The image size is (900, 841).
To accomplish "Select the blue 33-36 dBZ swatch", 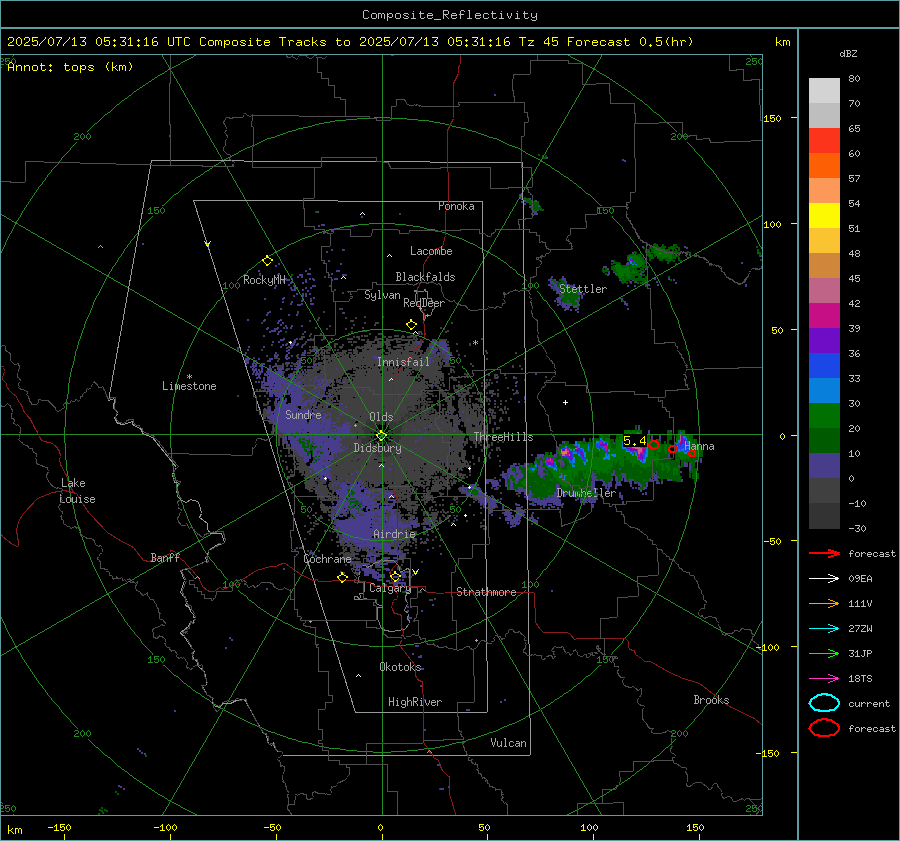I will tap(824, 366).
